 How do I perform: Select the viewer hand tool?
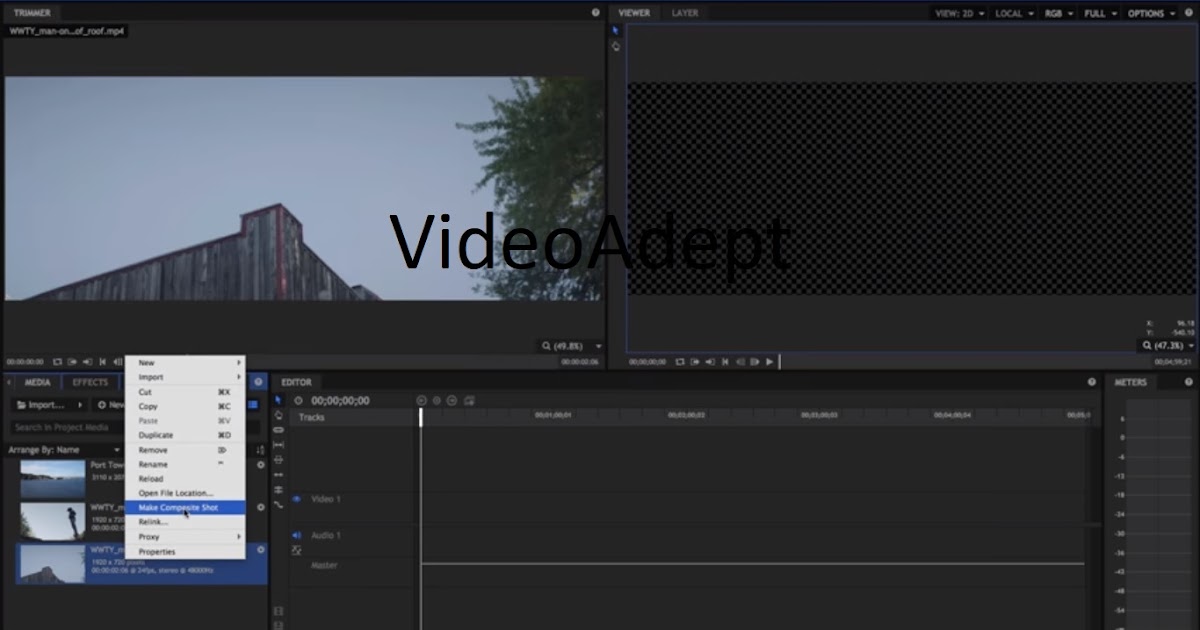tap(615, 46)
